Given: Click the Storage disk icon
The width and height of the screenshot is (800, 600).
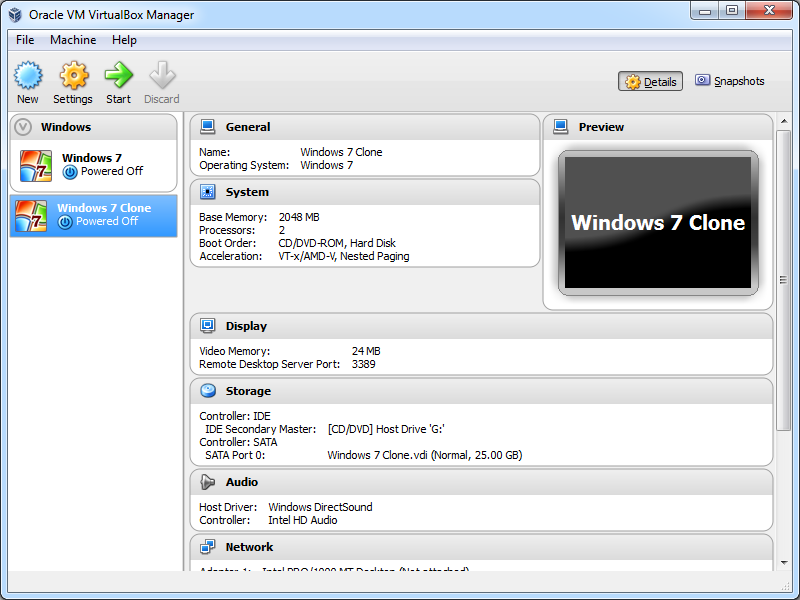Looking at the screenshot, I should (x=208, y=391).
